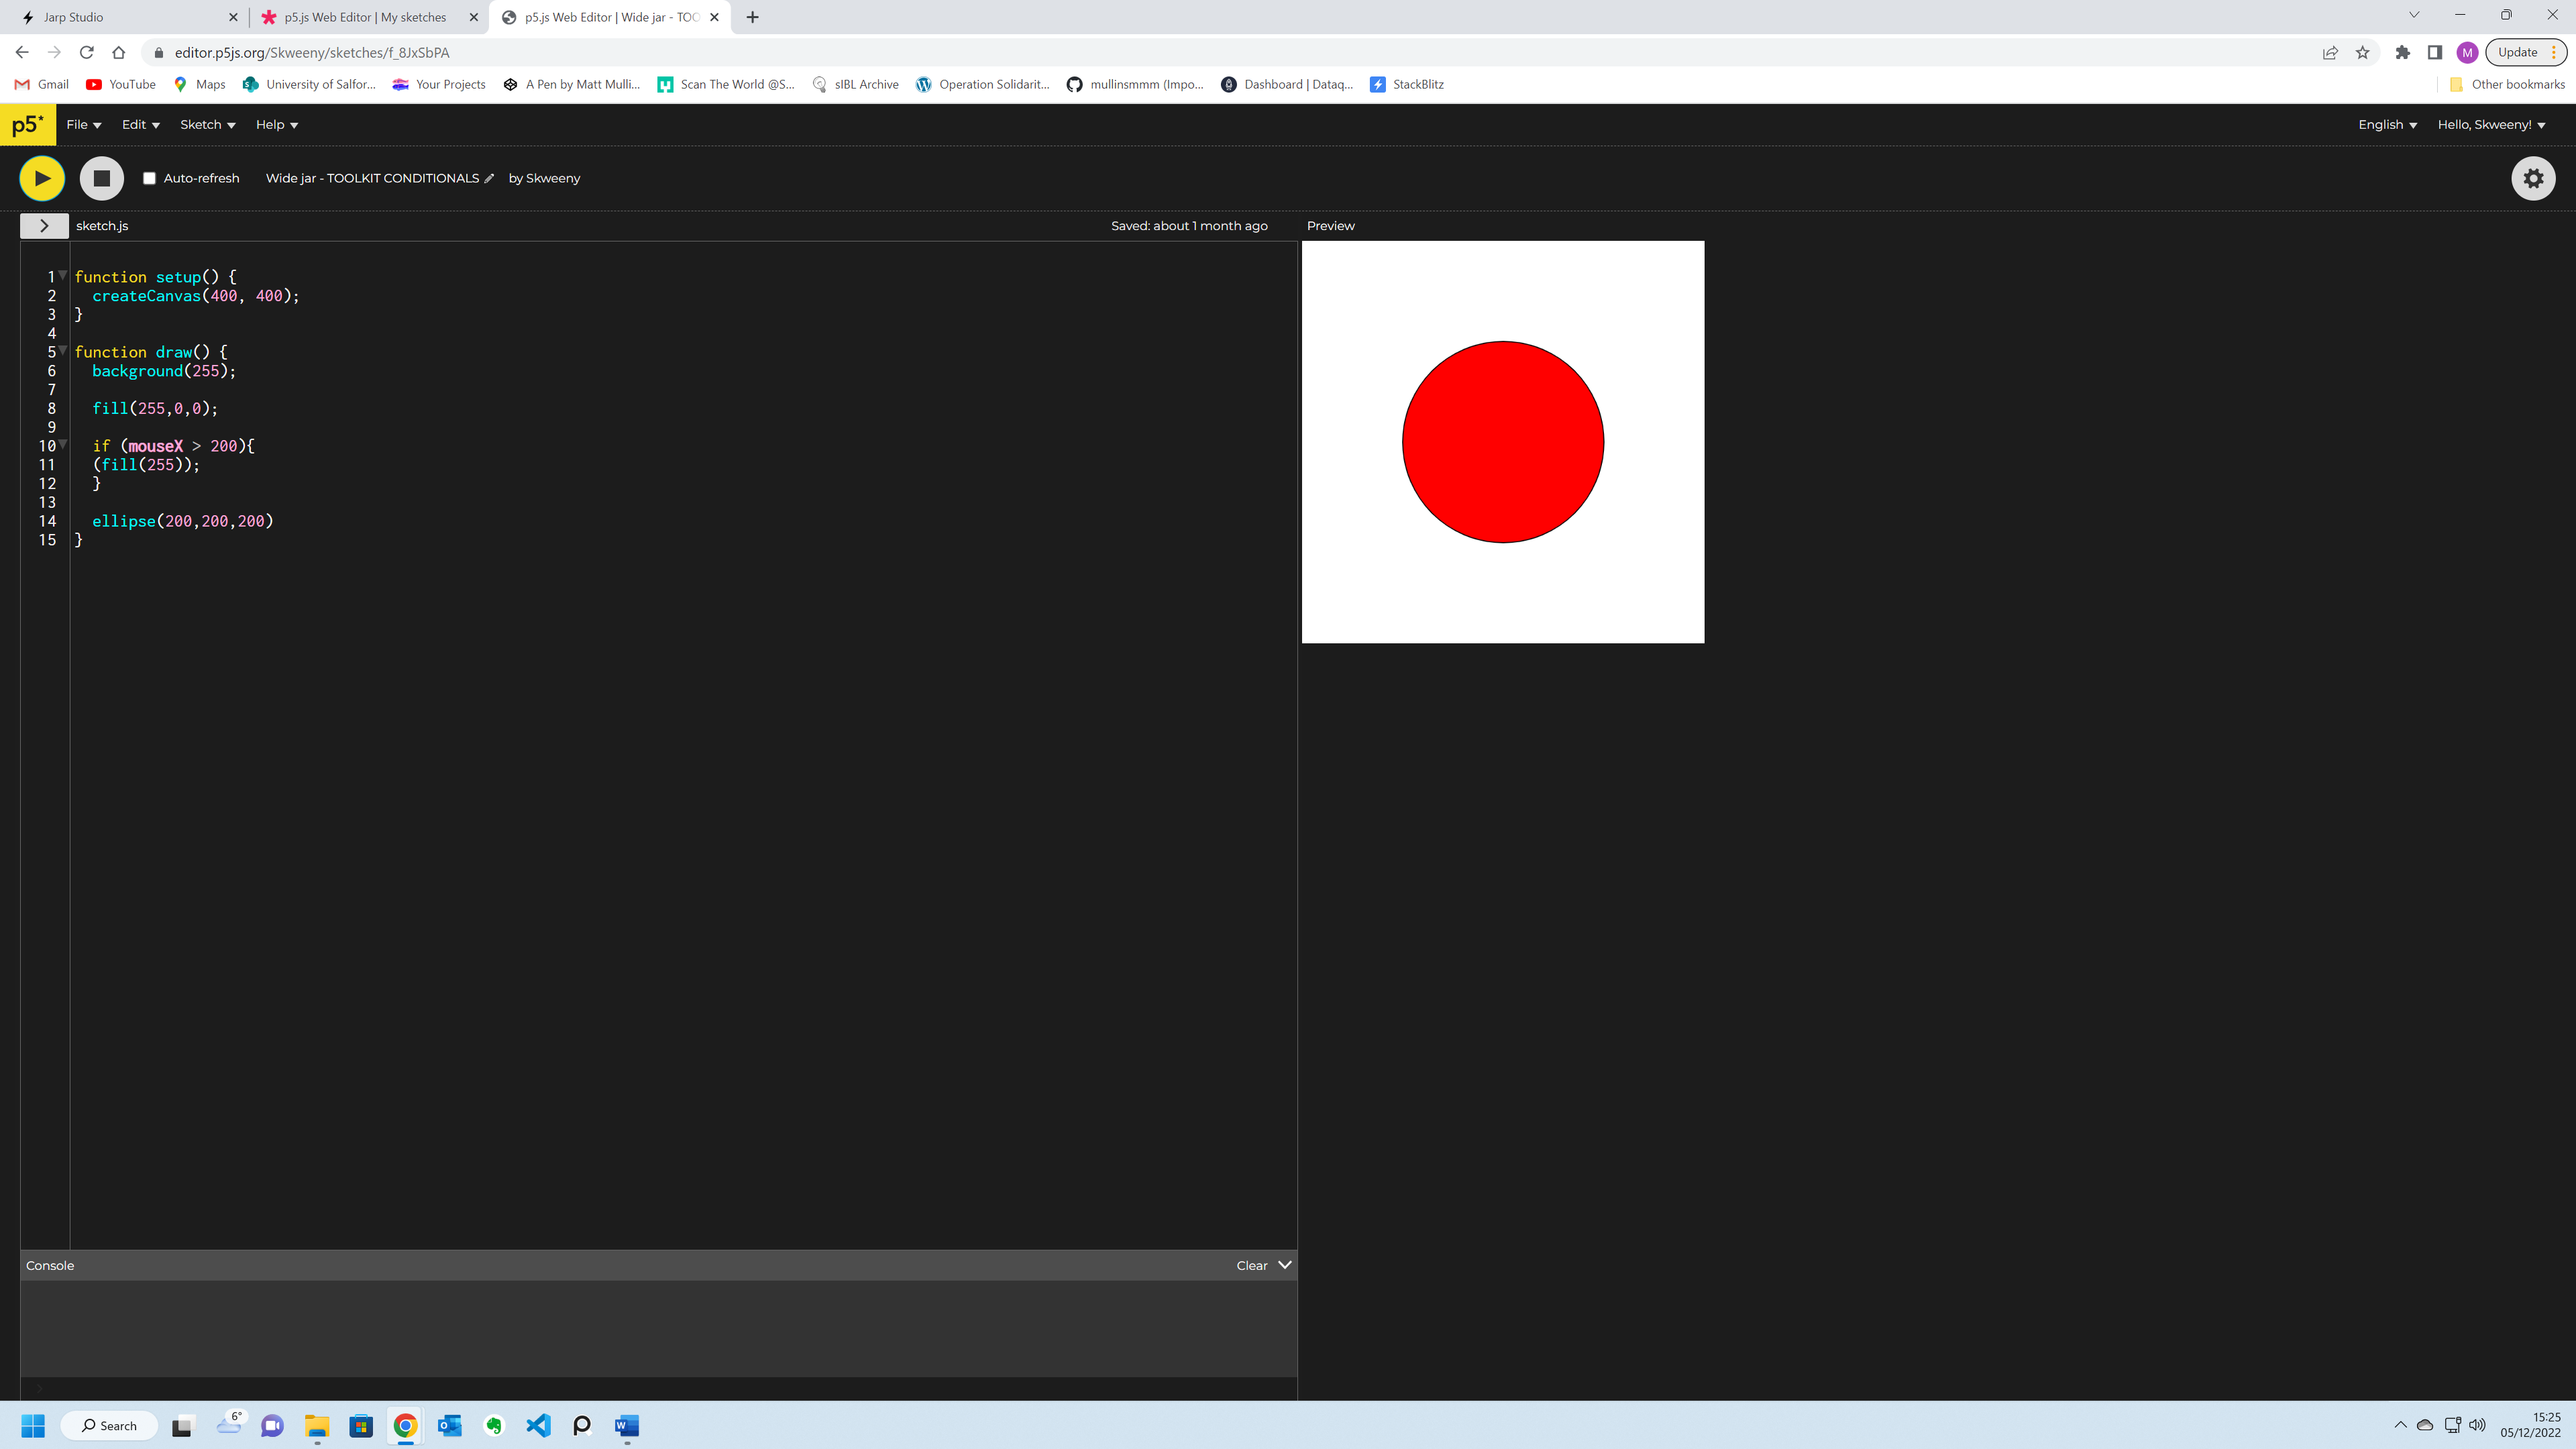Open the Hello, Skweeny! account dropdown
2576x1449 pixels.
click(x=2491, y=125)
